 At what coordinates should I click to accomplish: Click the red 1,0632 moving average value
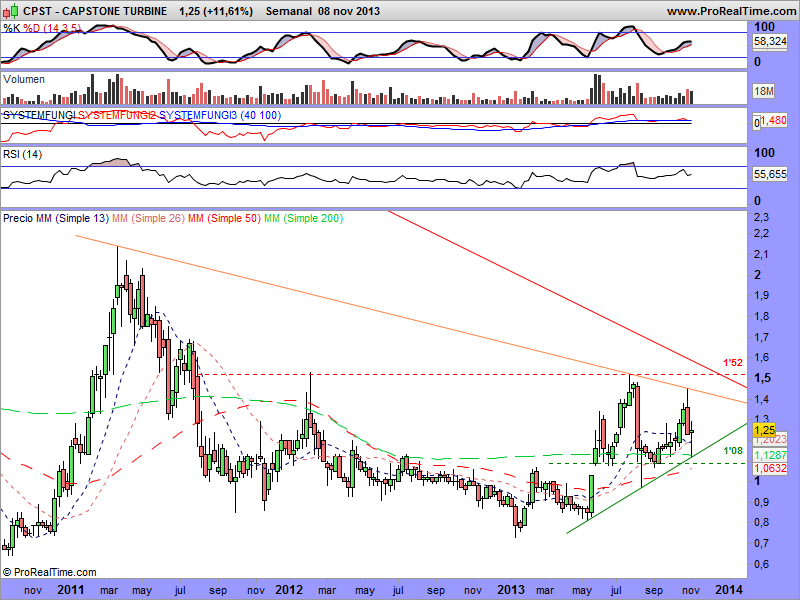pyautogui.click(x=770, y=468)
